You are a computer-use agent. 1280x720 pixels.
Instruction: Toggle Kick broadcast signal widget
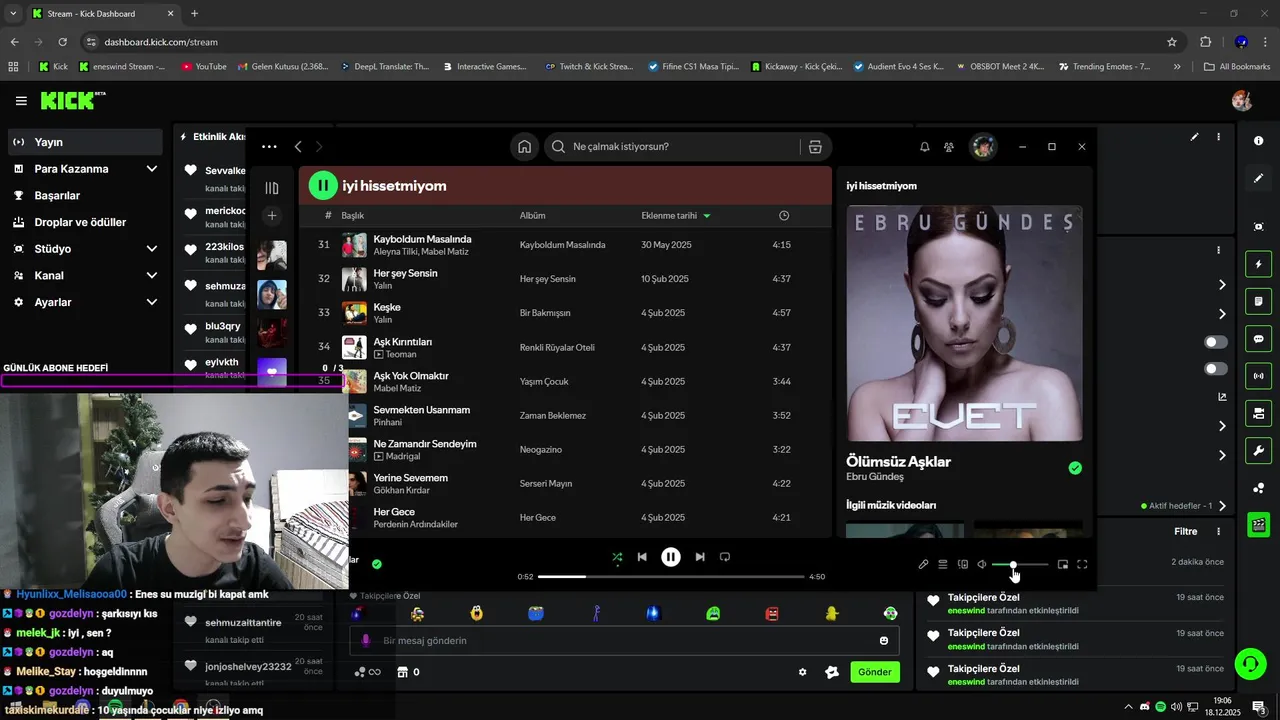pyautogui.click(x=1258, y=376)
